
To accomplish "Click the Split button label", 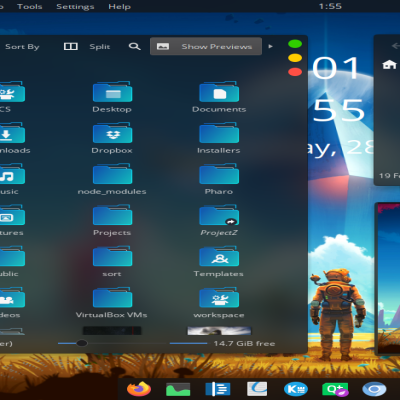I will point(100,46).
